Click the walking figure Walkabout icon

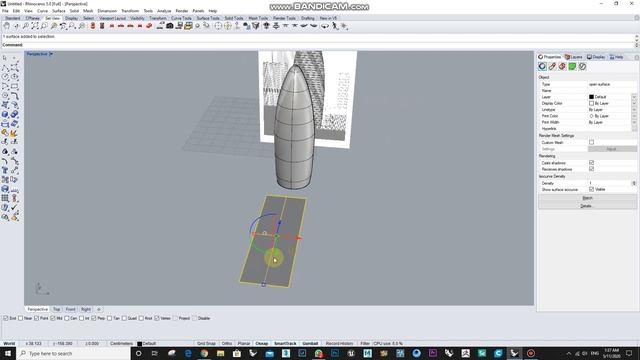tap(335, 26)
